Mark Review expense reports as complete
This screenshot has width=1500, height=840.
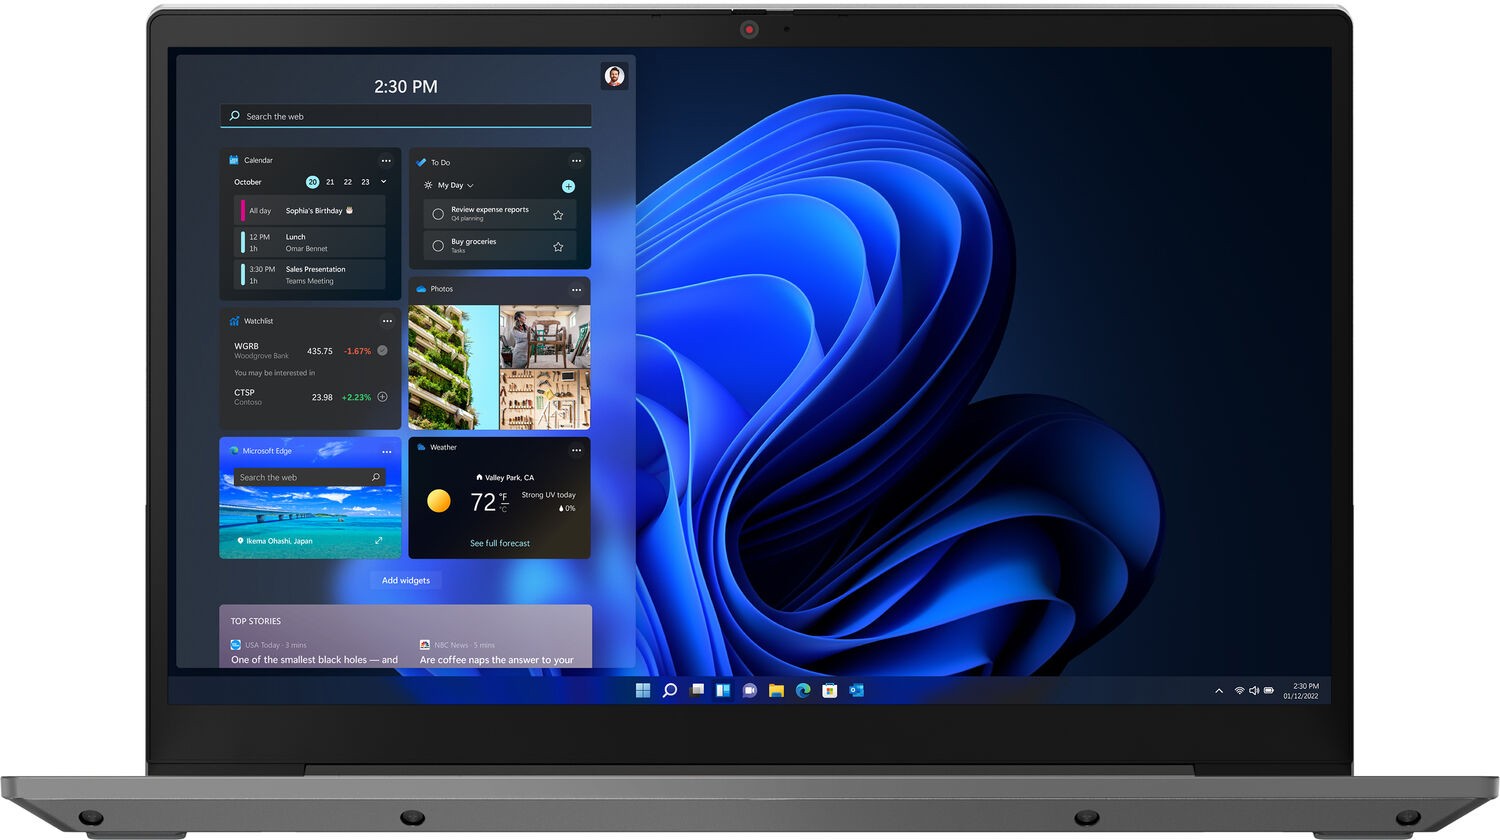(438, 214)
